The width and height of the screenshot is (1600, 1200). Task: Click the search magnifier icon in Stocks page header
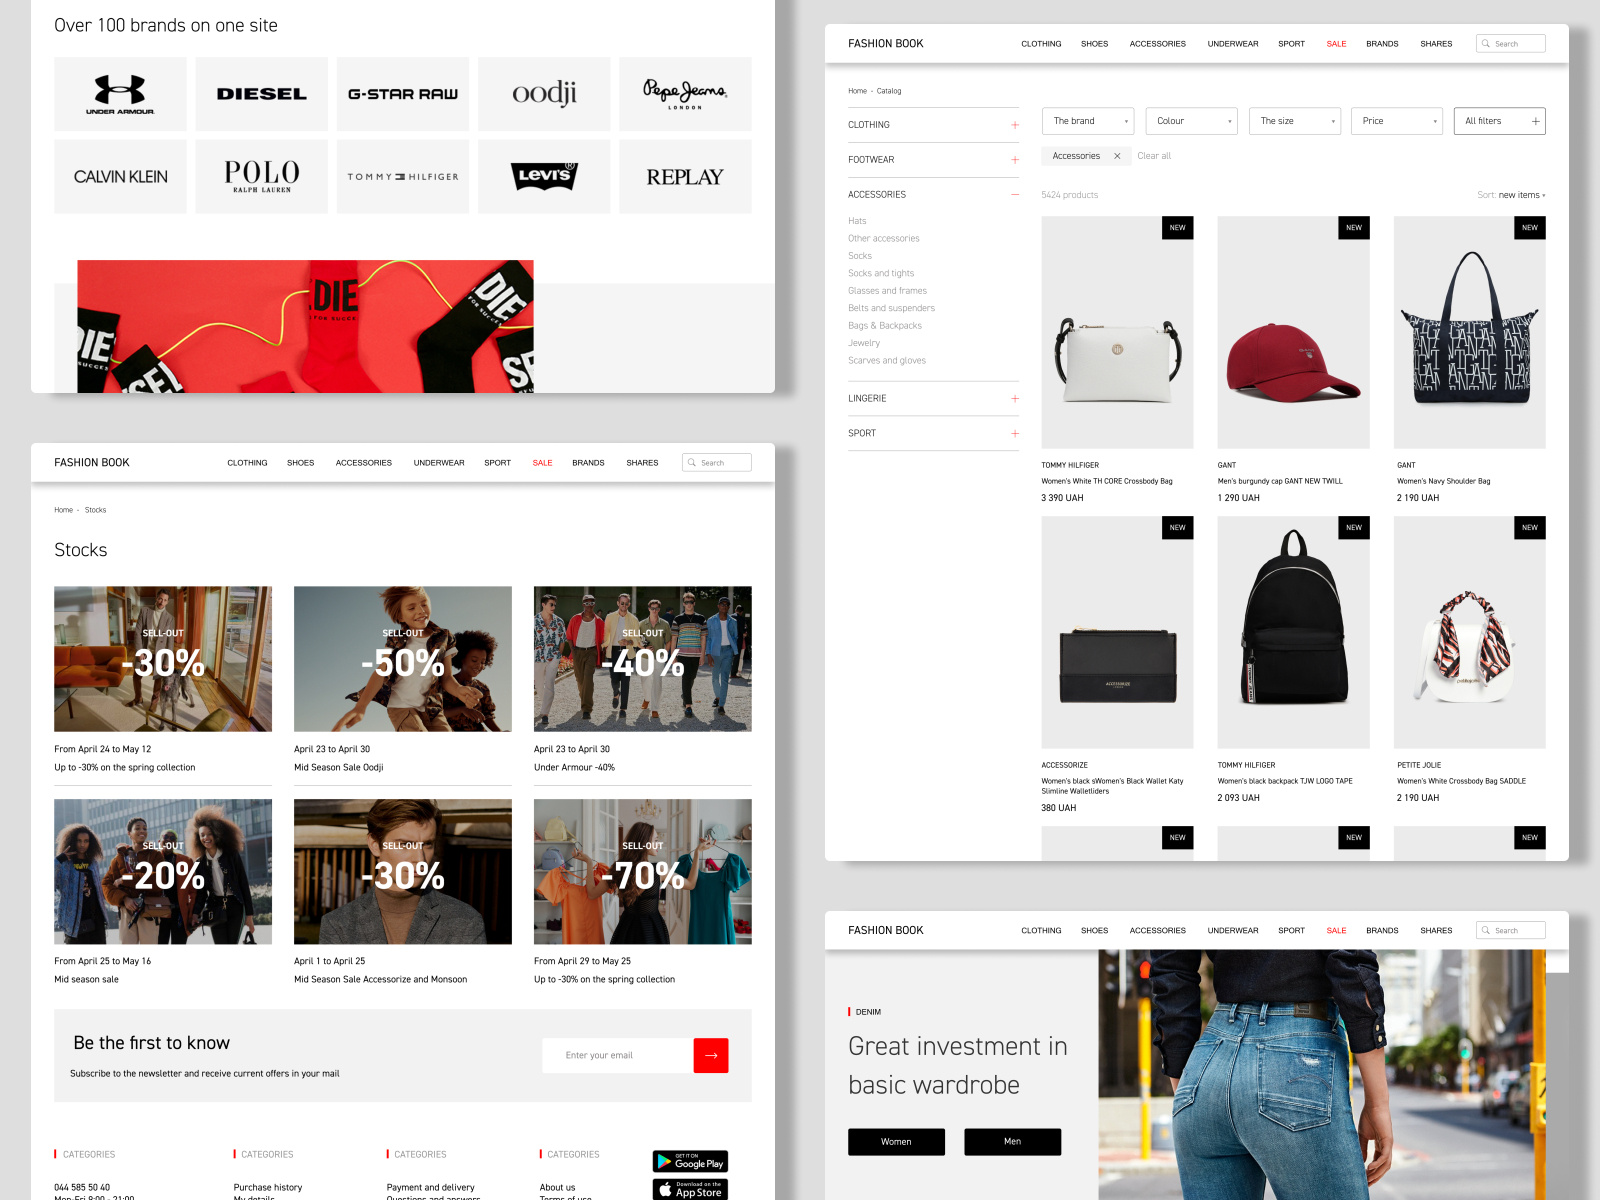(691, 463)
